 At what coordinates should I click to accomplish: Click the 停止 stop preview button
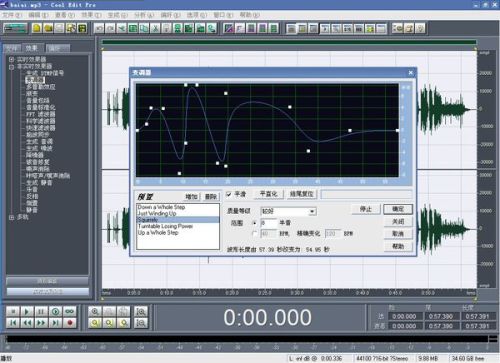pyautogui.click(x=366, y=209)
